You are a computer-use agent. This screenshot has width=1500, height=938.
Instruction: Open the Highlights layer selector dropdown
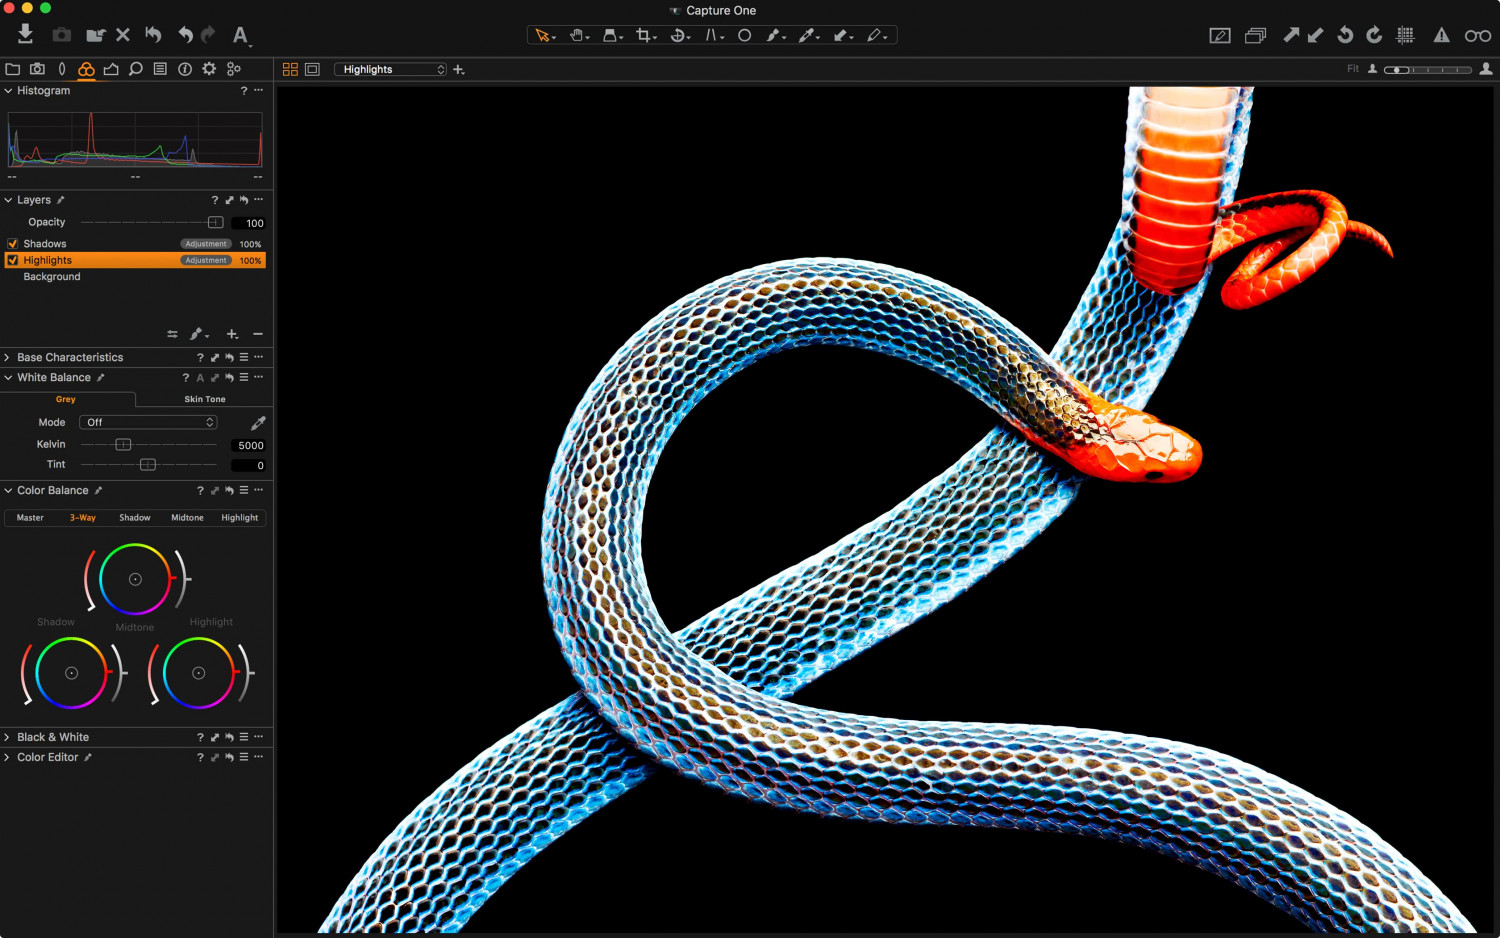pyautogui.click(x=390, y=69)
